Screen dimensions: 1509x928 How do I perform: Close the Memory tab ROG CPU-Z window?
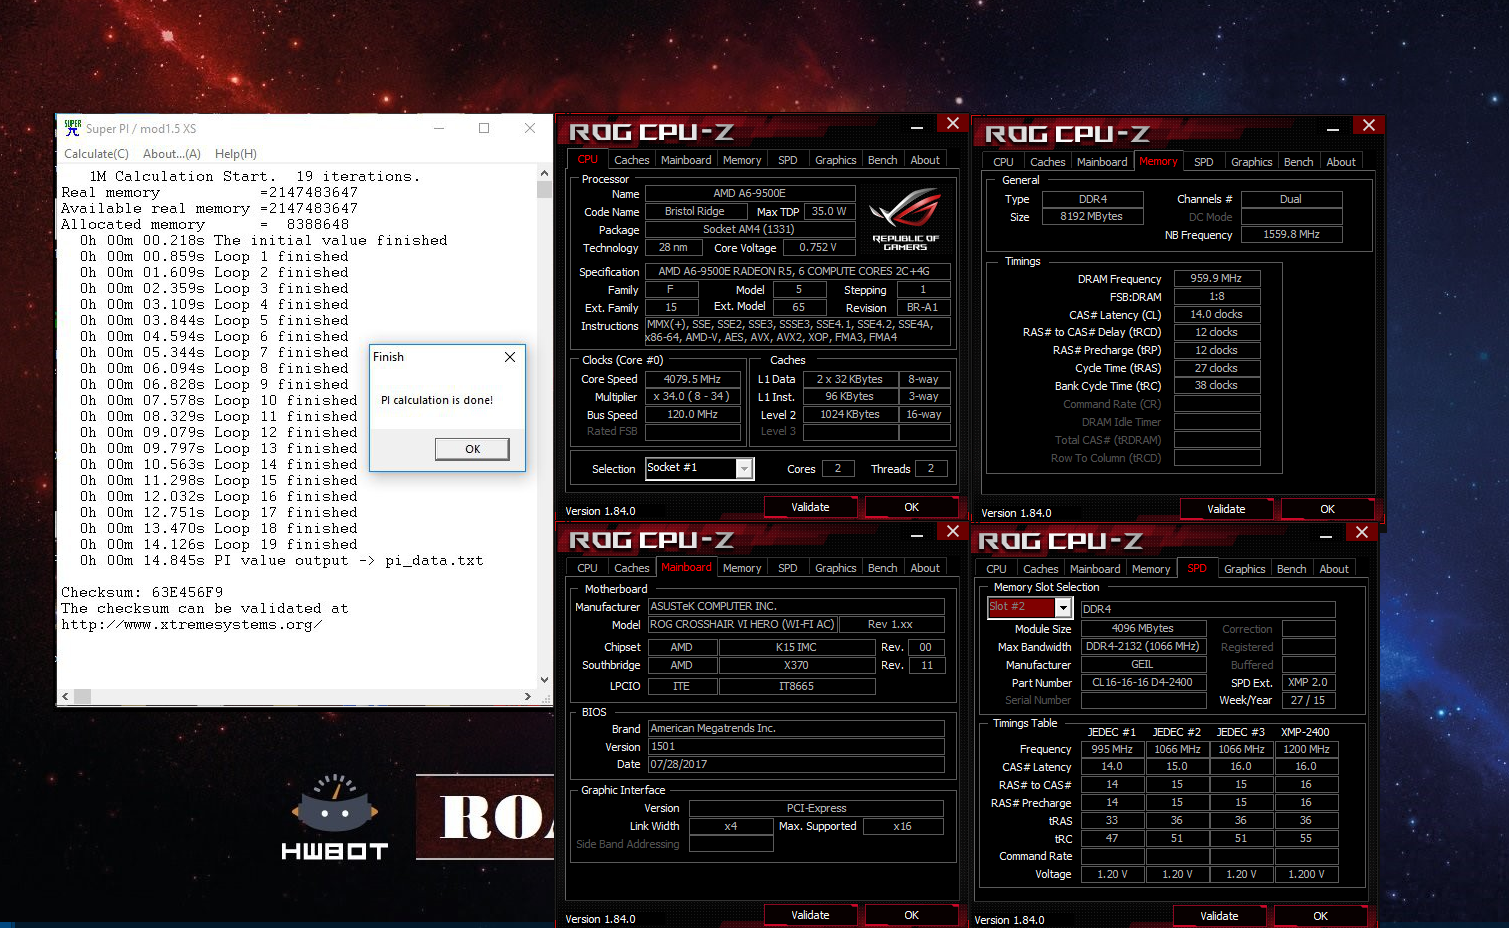point(1369,125)
